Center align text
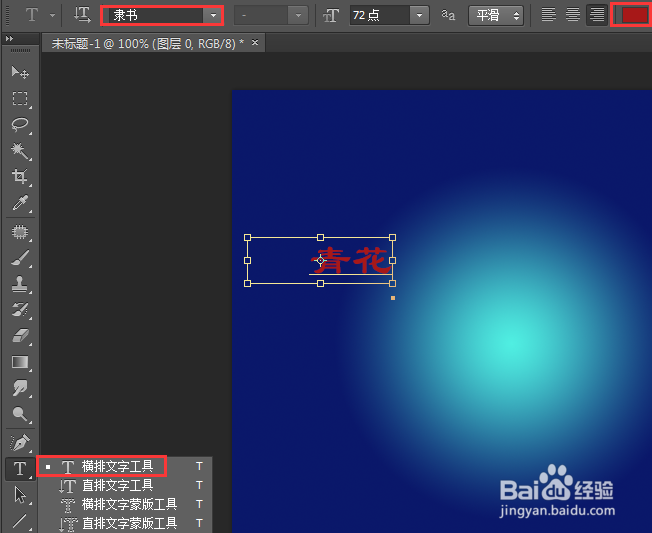652x533 pixels. point(573,15)
